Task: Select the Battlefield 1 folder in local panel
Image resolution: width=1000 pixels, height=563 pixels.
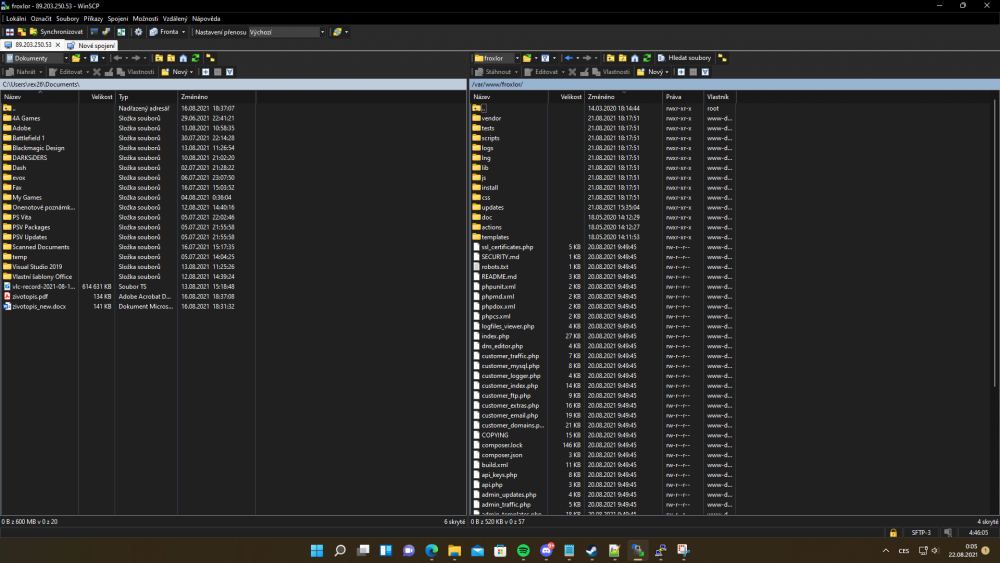Action: [28, 138]
